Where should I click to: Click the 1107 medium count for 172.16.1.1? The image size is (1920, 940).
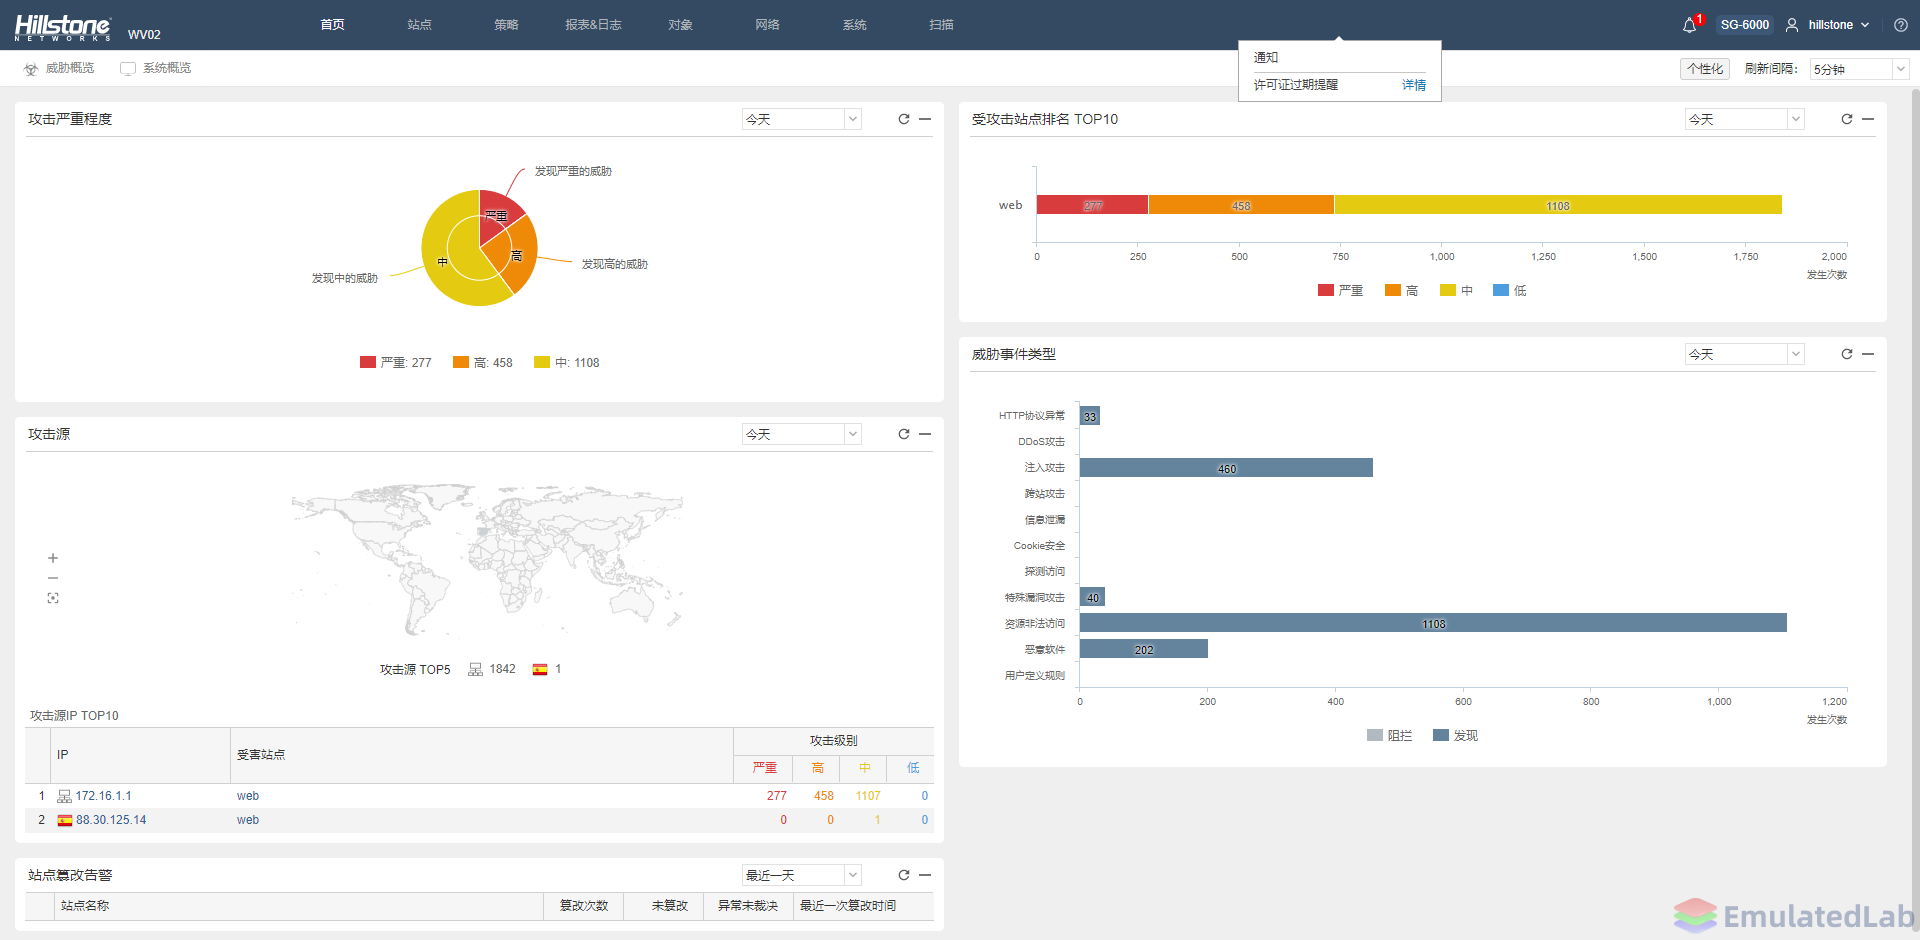tap(868, 796)
